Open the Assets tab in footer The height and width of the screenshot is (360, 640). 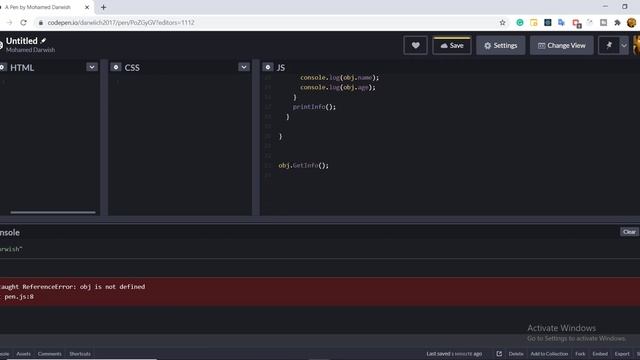23,354
